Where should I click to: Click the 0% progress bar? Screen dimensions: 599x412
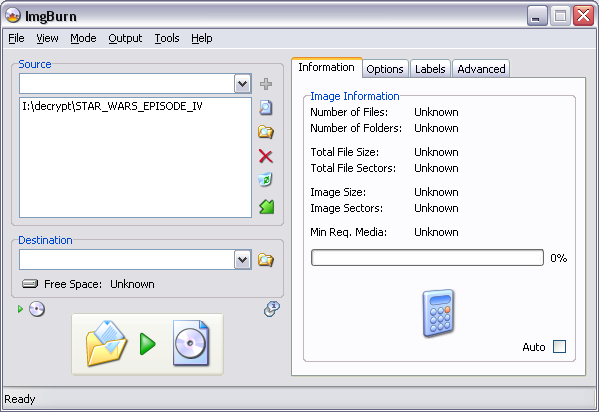(x=427, y=258)
